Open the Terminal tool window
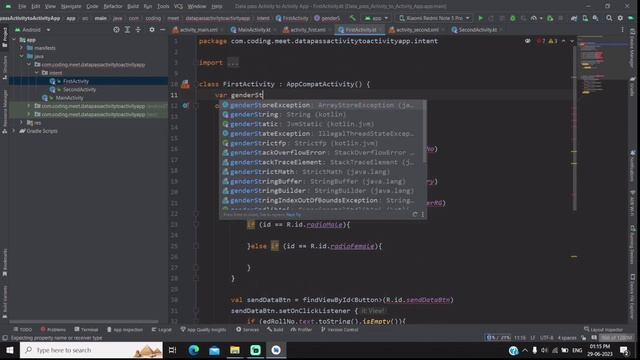The image size is (640, 360). pyautogui.click(x=86, y=329)
